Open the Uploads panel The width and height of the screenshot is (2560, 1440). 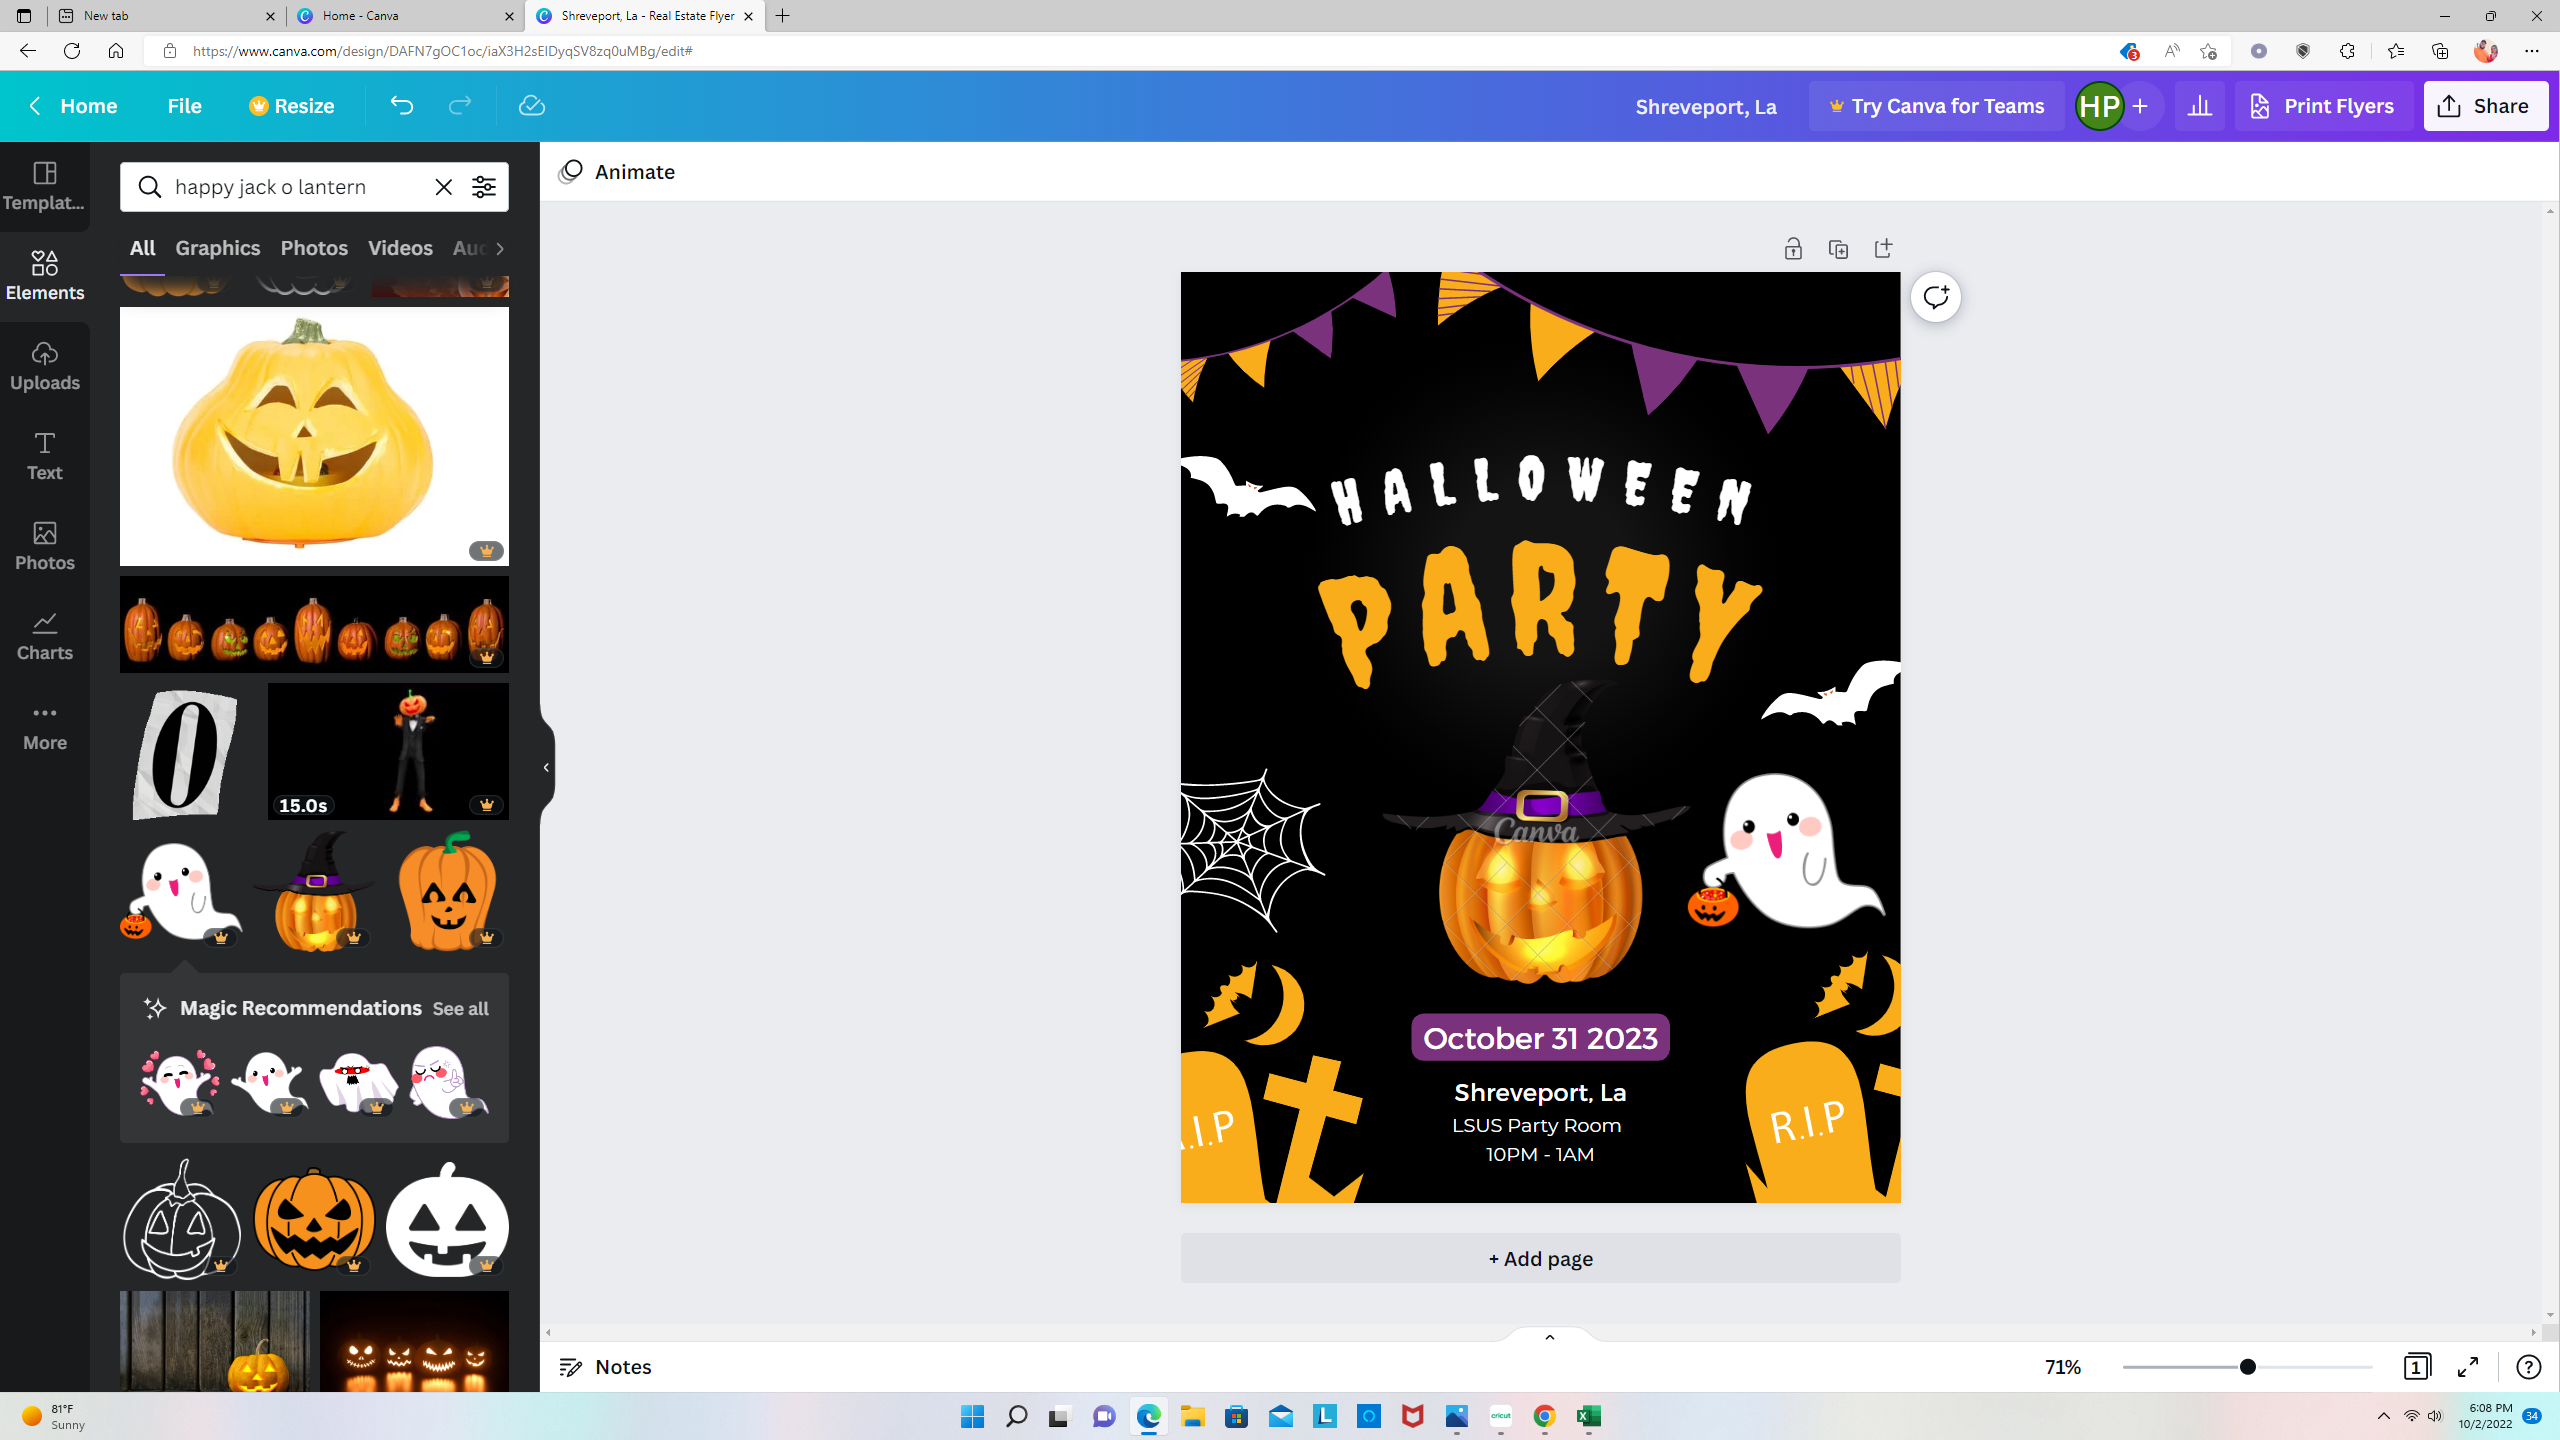(x=44, y=363)
